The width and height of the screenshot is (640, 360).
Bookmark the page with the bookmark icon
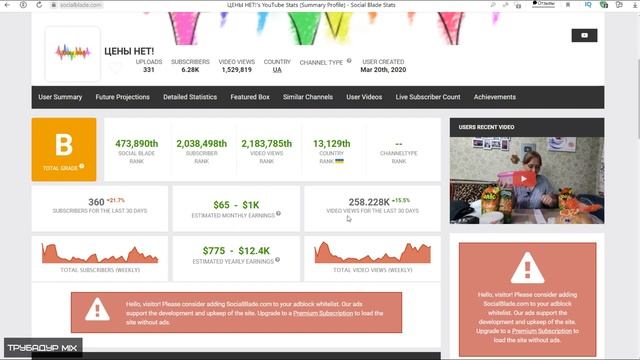(x=568, y=5)
